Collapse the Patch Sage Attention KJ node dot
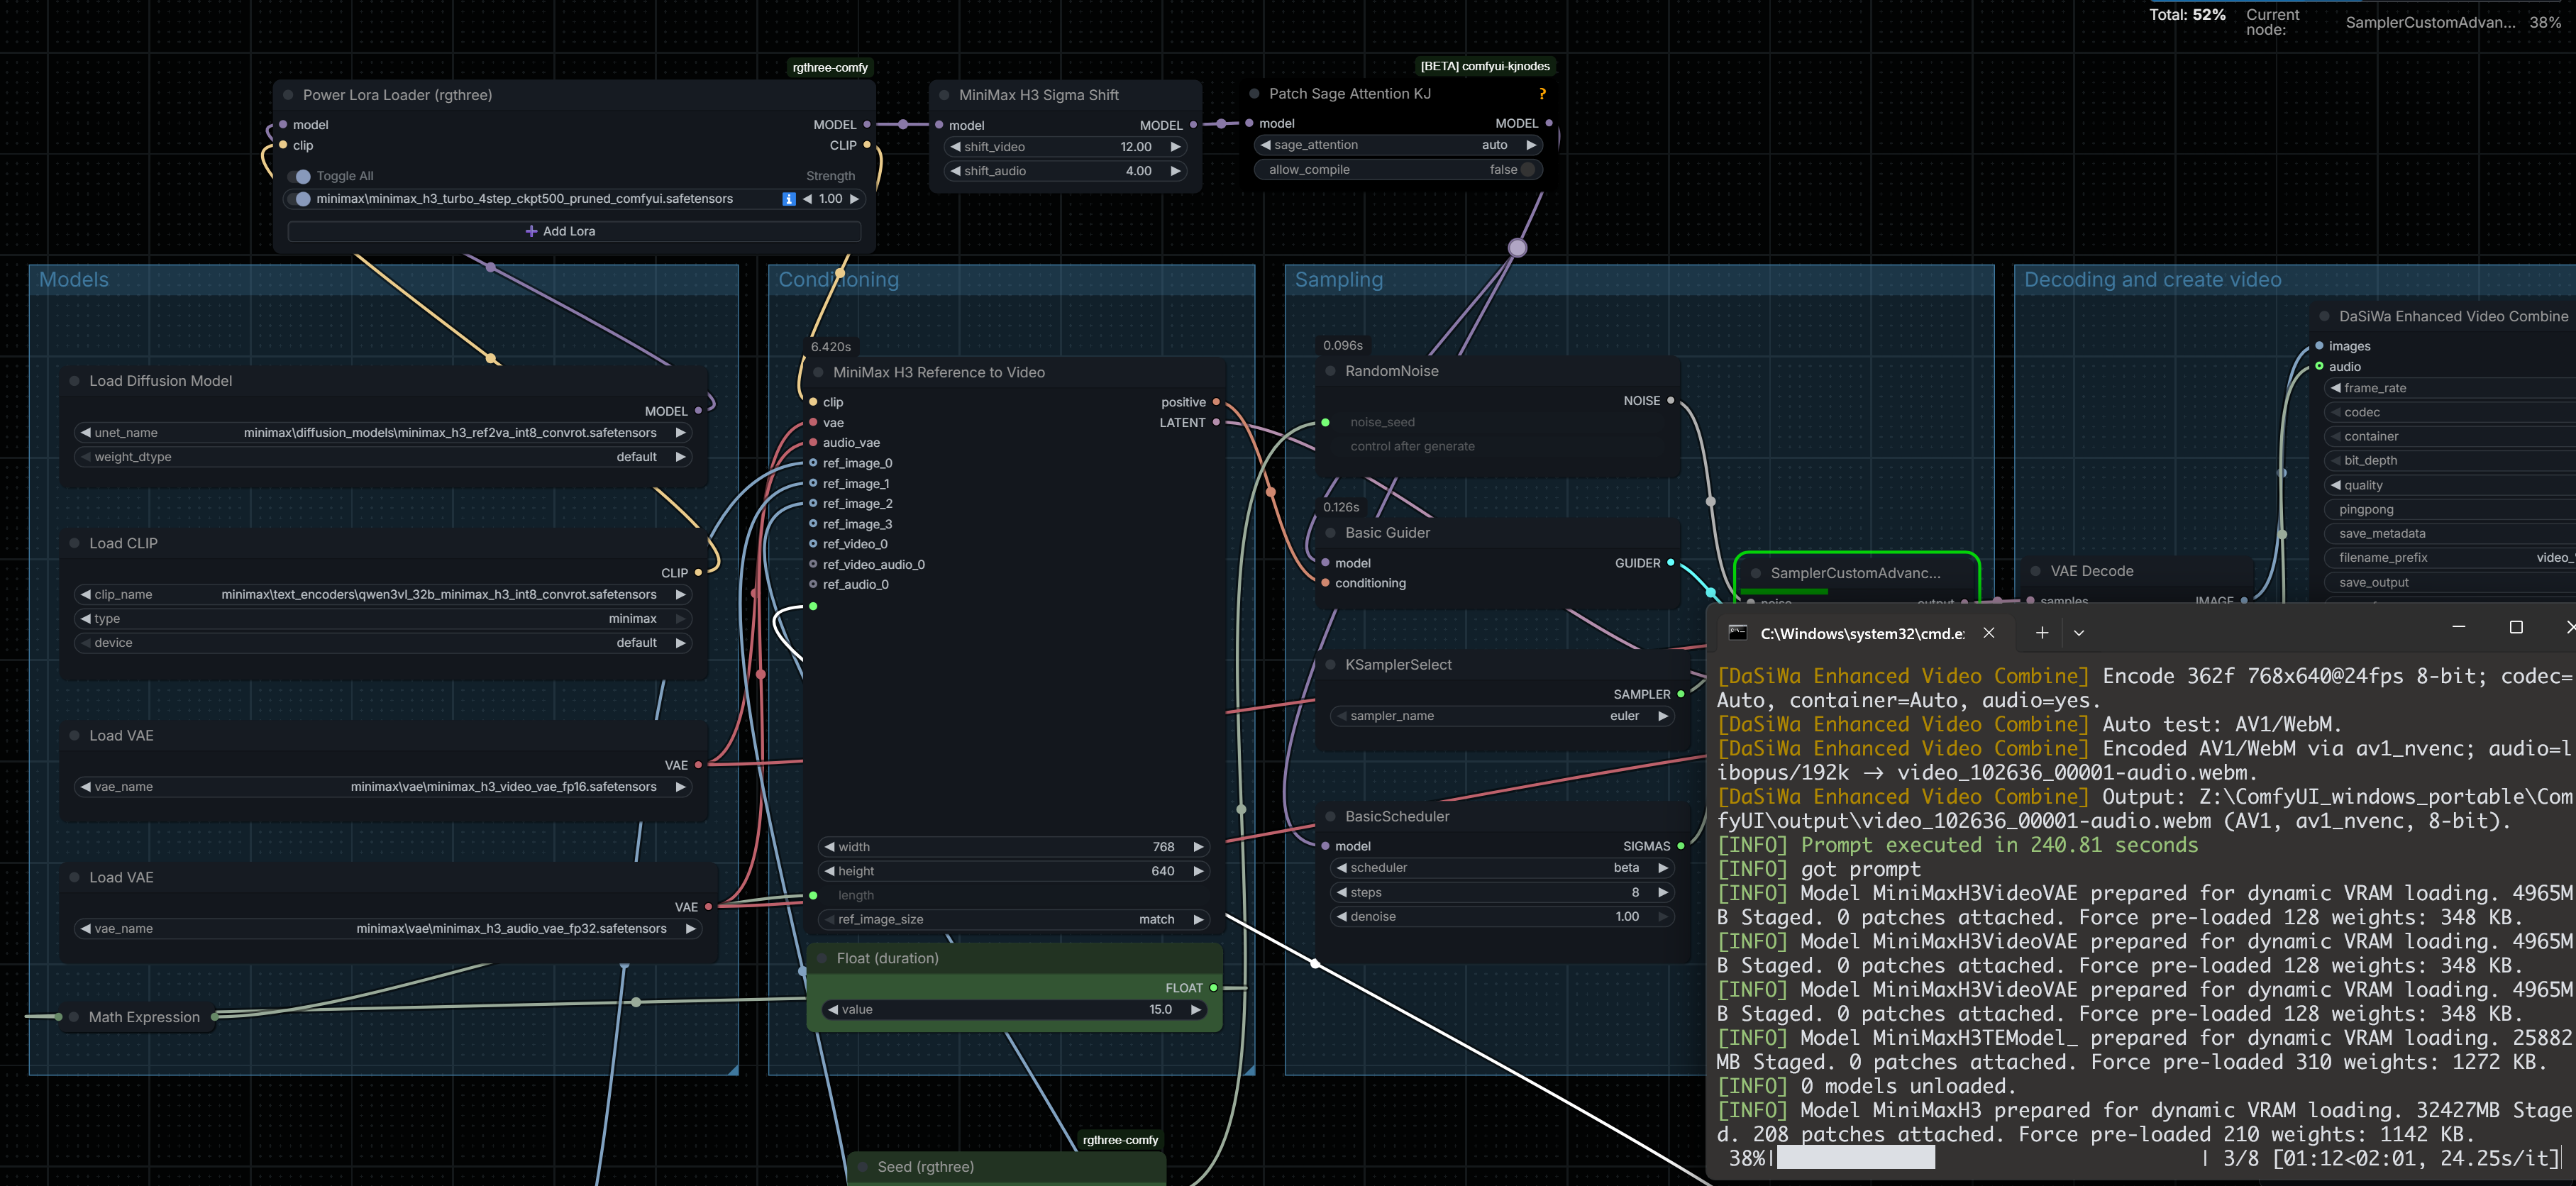Image resolution: width=2576 pixels, height=1186 pixels. [1254, 94]
